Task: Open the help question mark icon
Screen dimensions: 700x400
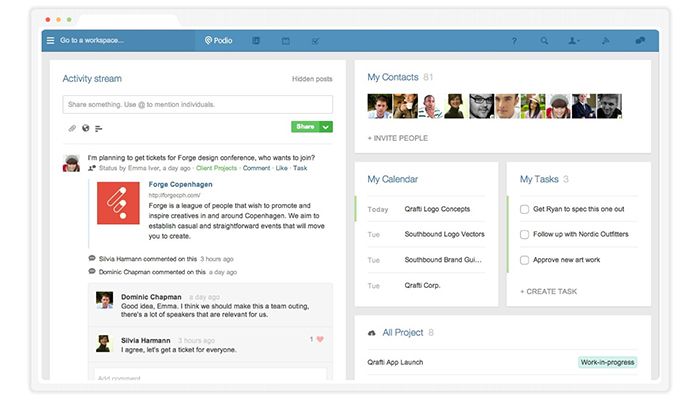Action: click(514, 41)
